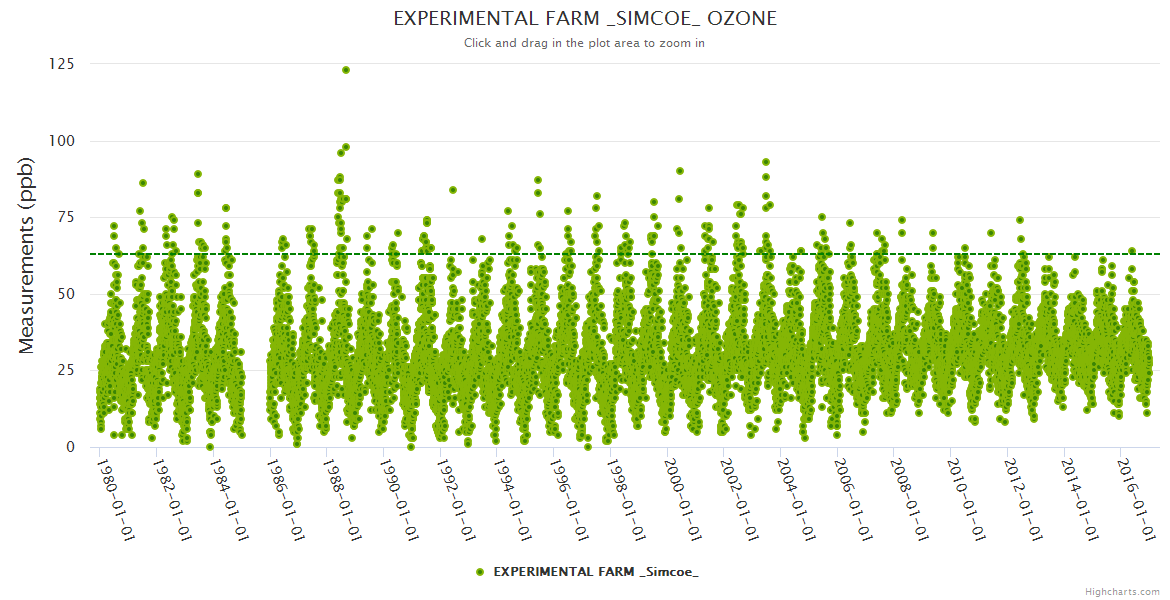Select the isolated data point near 84 ppb in 1991
Image resolution: width=1170 pixels, height=600 pixels.
pos(453,189)
